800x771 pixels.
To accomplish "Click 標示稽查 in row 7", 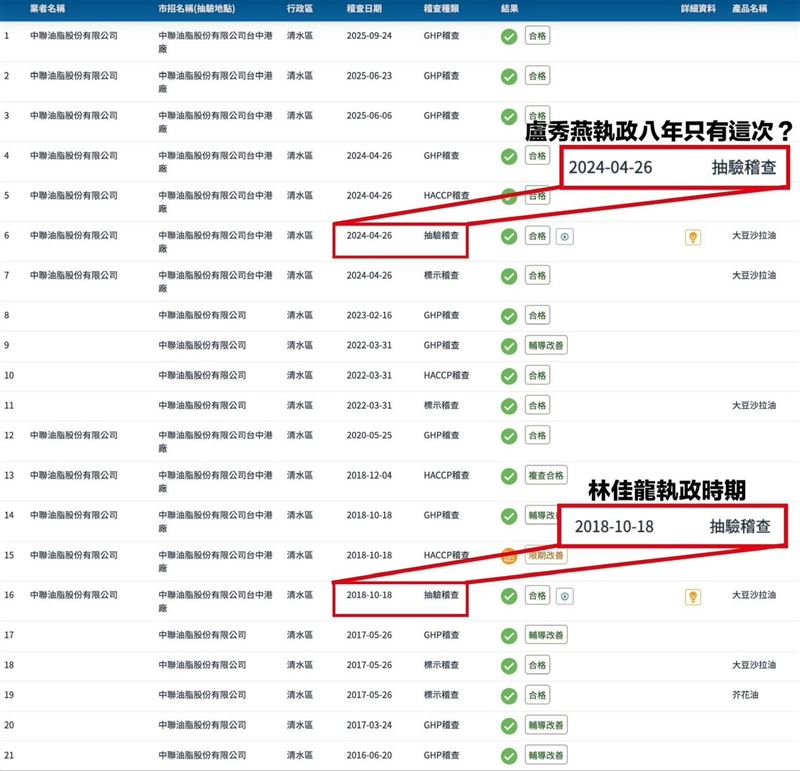I will pyautogui.click(x=441, y=276).
